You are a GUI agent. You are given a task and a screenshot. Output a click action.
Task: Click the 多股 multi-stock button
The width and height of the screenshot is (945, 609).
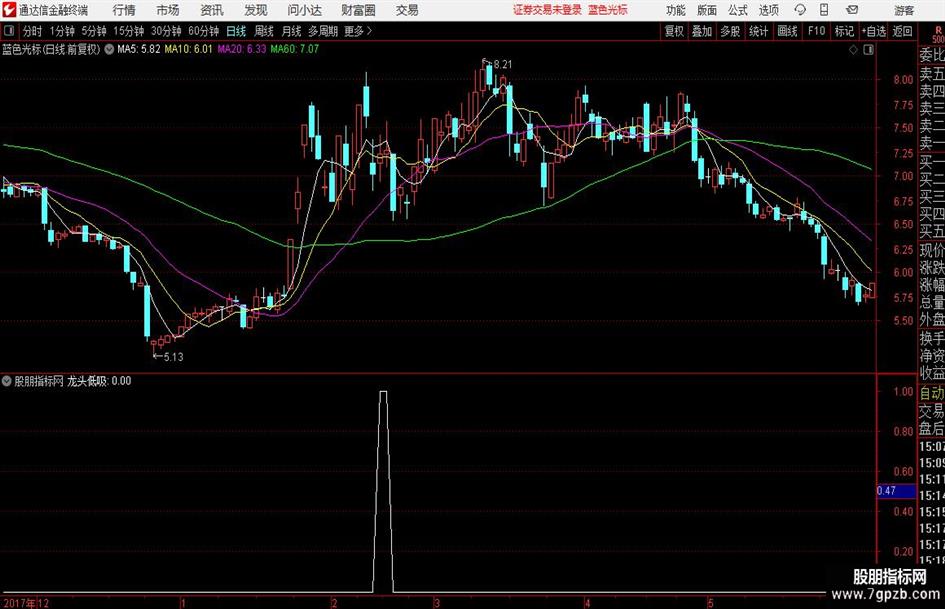click(730, 31)
